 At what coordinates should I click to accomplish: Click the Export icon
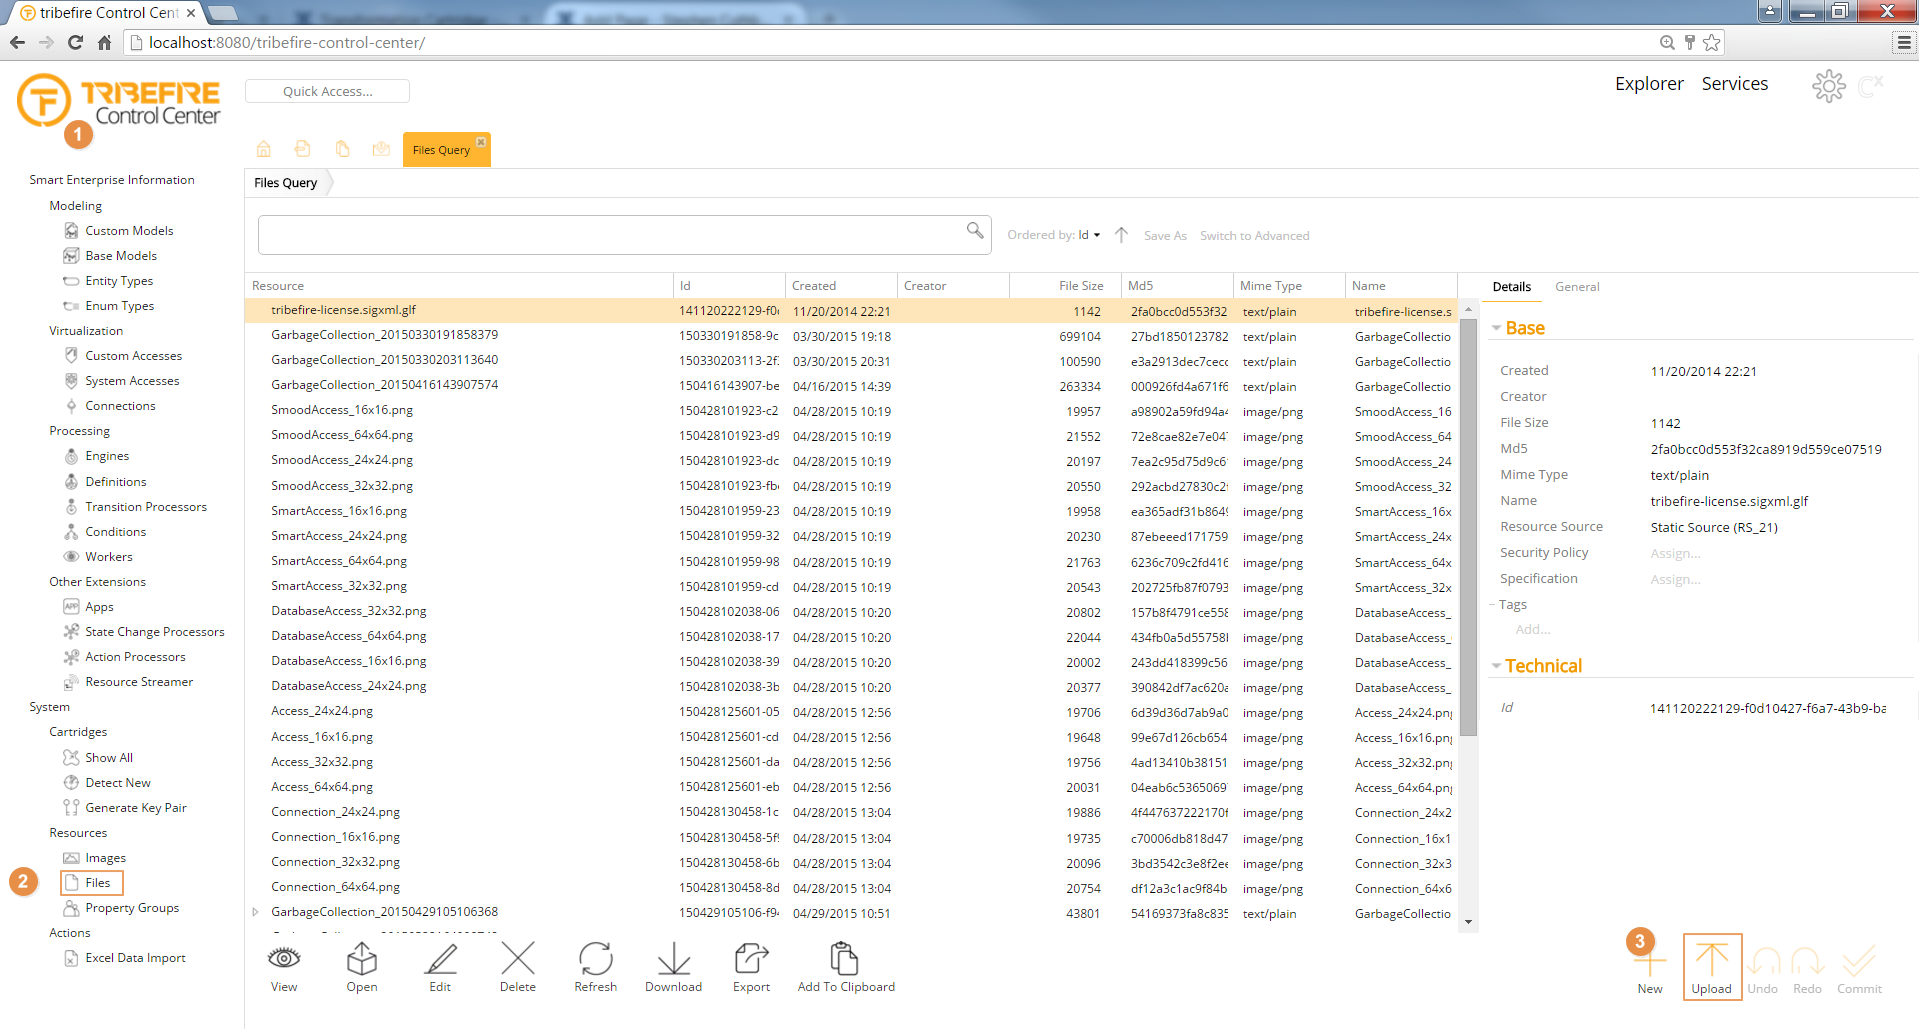pyautogui.click(x=751, y=960)
